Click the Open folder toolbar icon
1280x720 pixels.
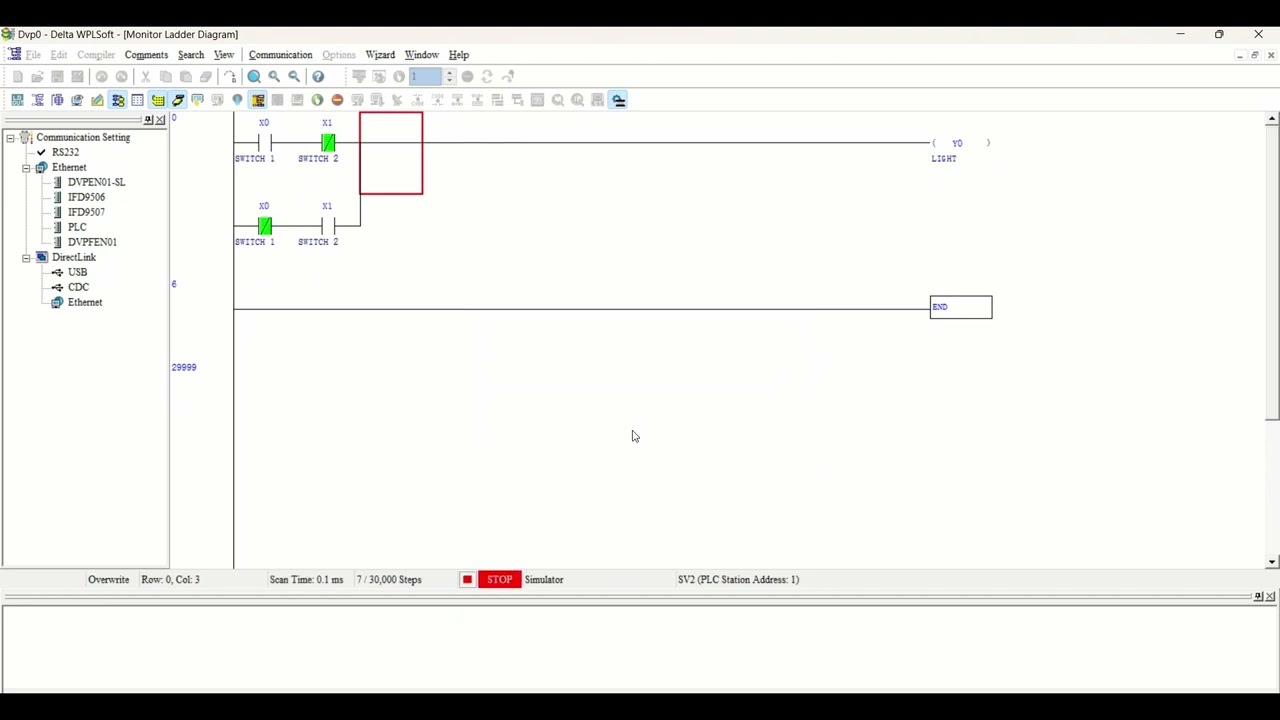[37, 77]
